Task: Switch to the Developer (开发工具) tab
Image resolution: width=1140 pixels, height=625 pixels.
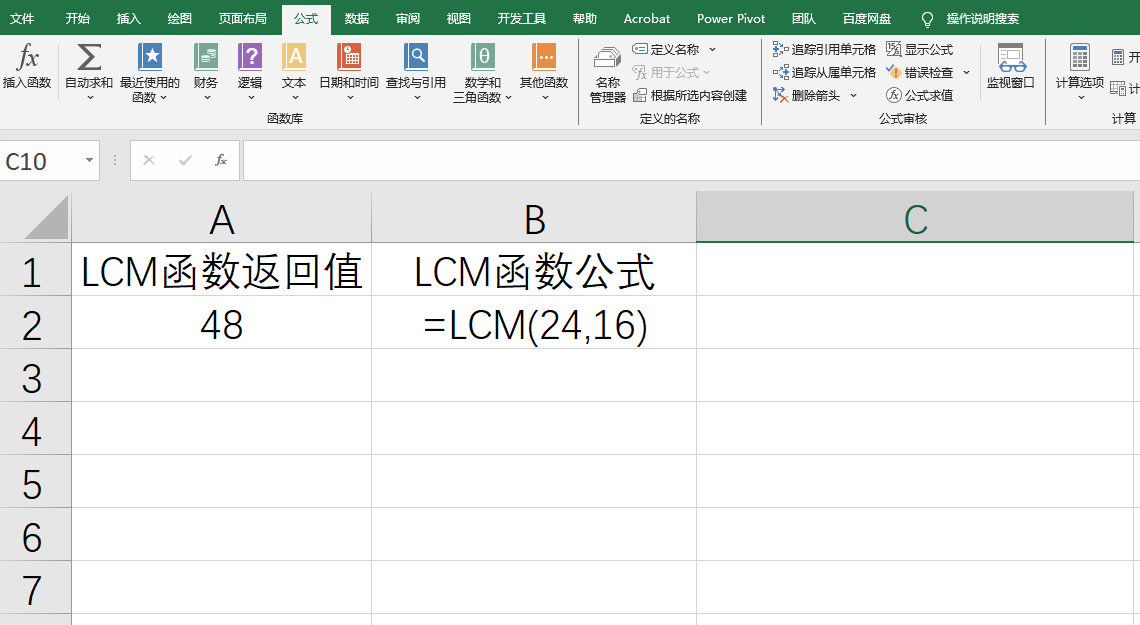Action: (x=521, y=18)
